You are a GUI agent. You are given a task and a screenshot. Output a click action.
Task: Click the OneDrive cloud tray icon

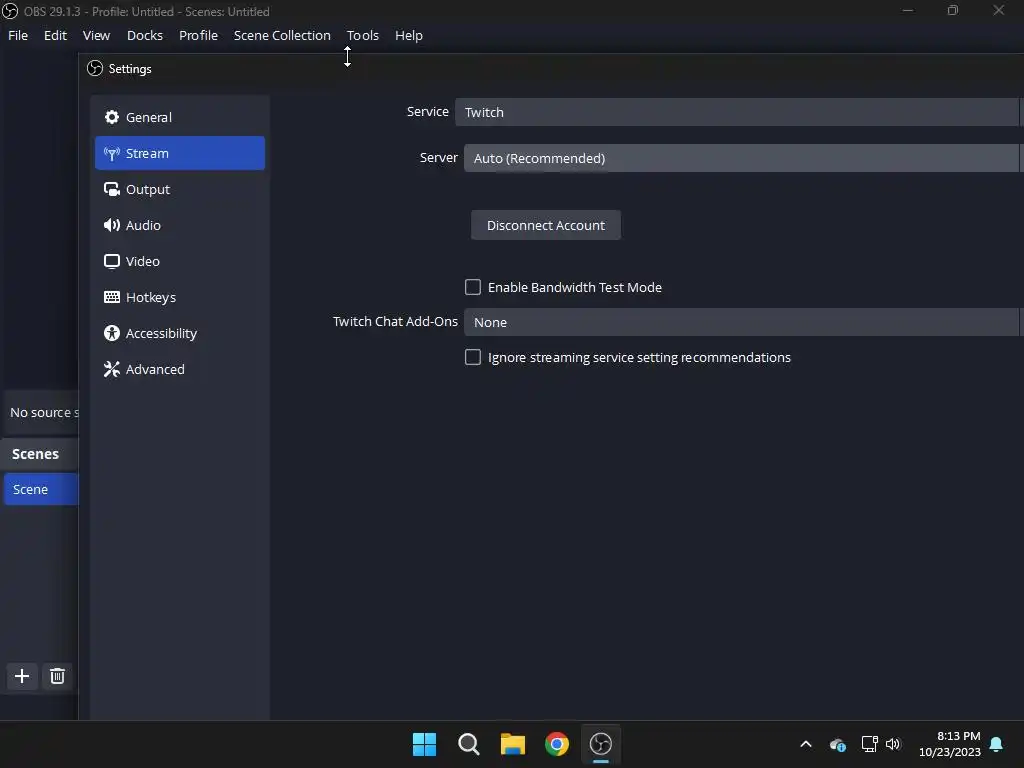[838, 744]
